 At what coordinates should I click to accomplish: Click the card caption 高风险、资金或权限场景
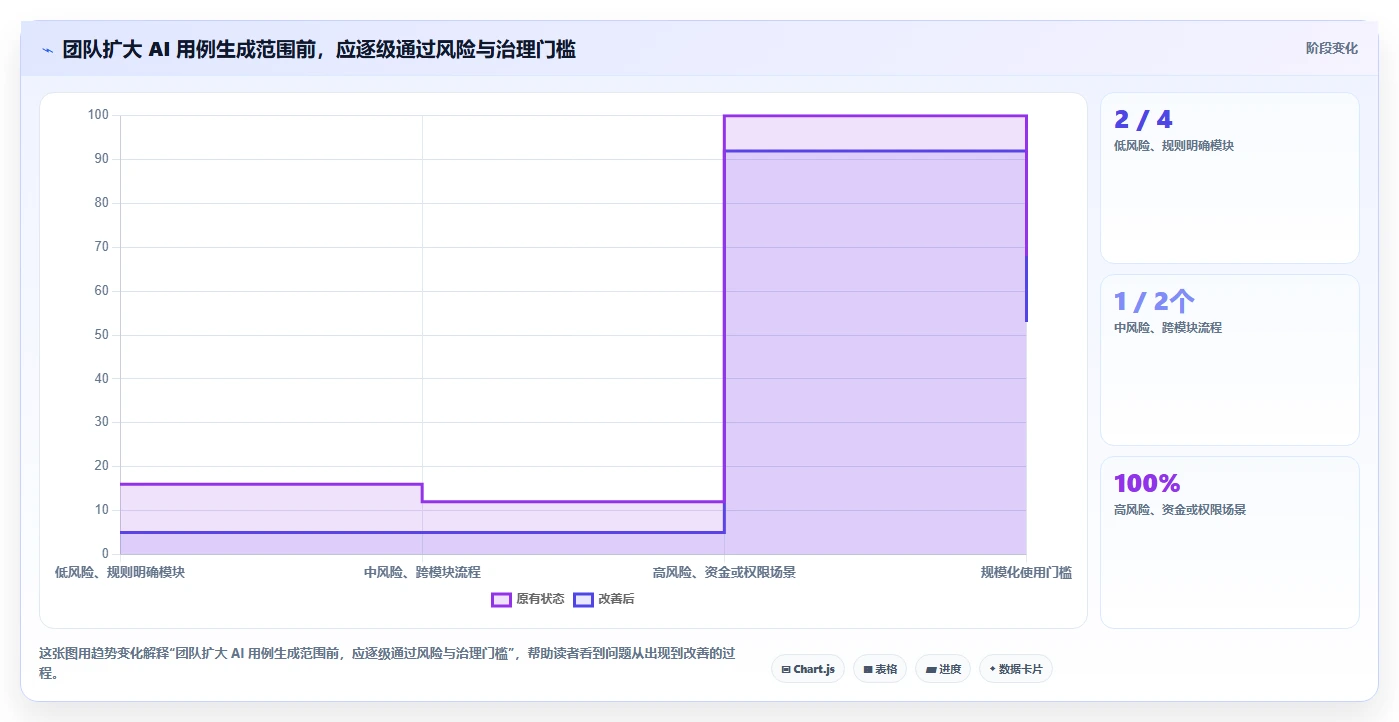point(1180,510)
